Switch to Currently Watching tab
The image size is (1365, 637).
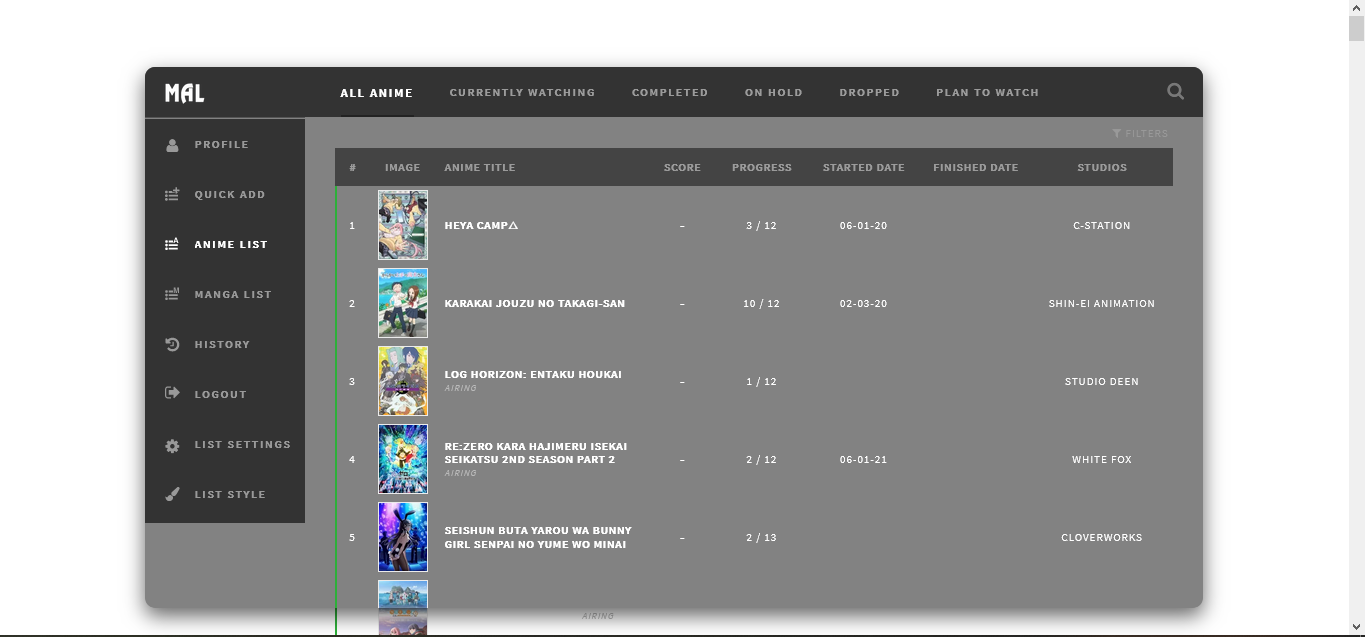pyautogui.click(x=522, y=93)
